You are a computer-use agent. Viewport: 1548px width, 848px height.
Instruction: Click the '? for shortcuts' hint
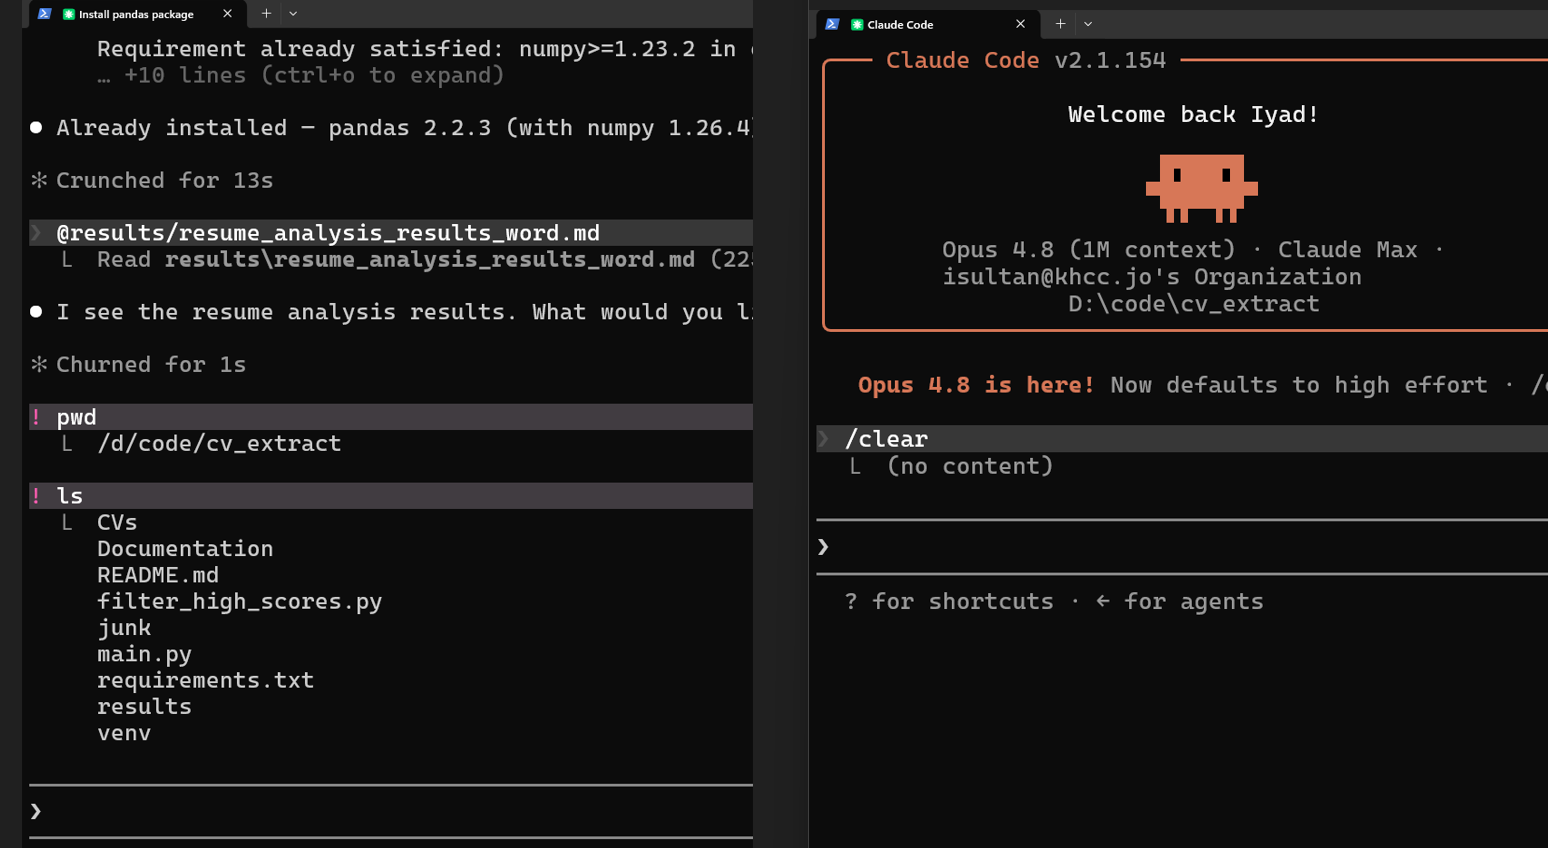pos(949,601)
